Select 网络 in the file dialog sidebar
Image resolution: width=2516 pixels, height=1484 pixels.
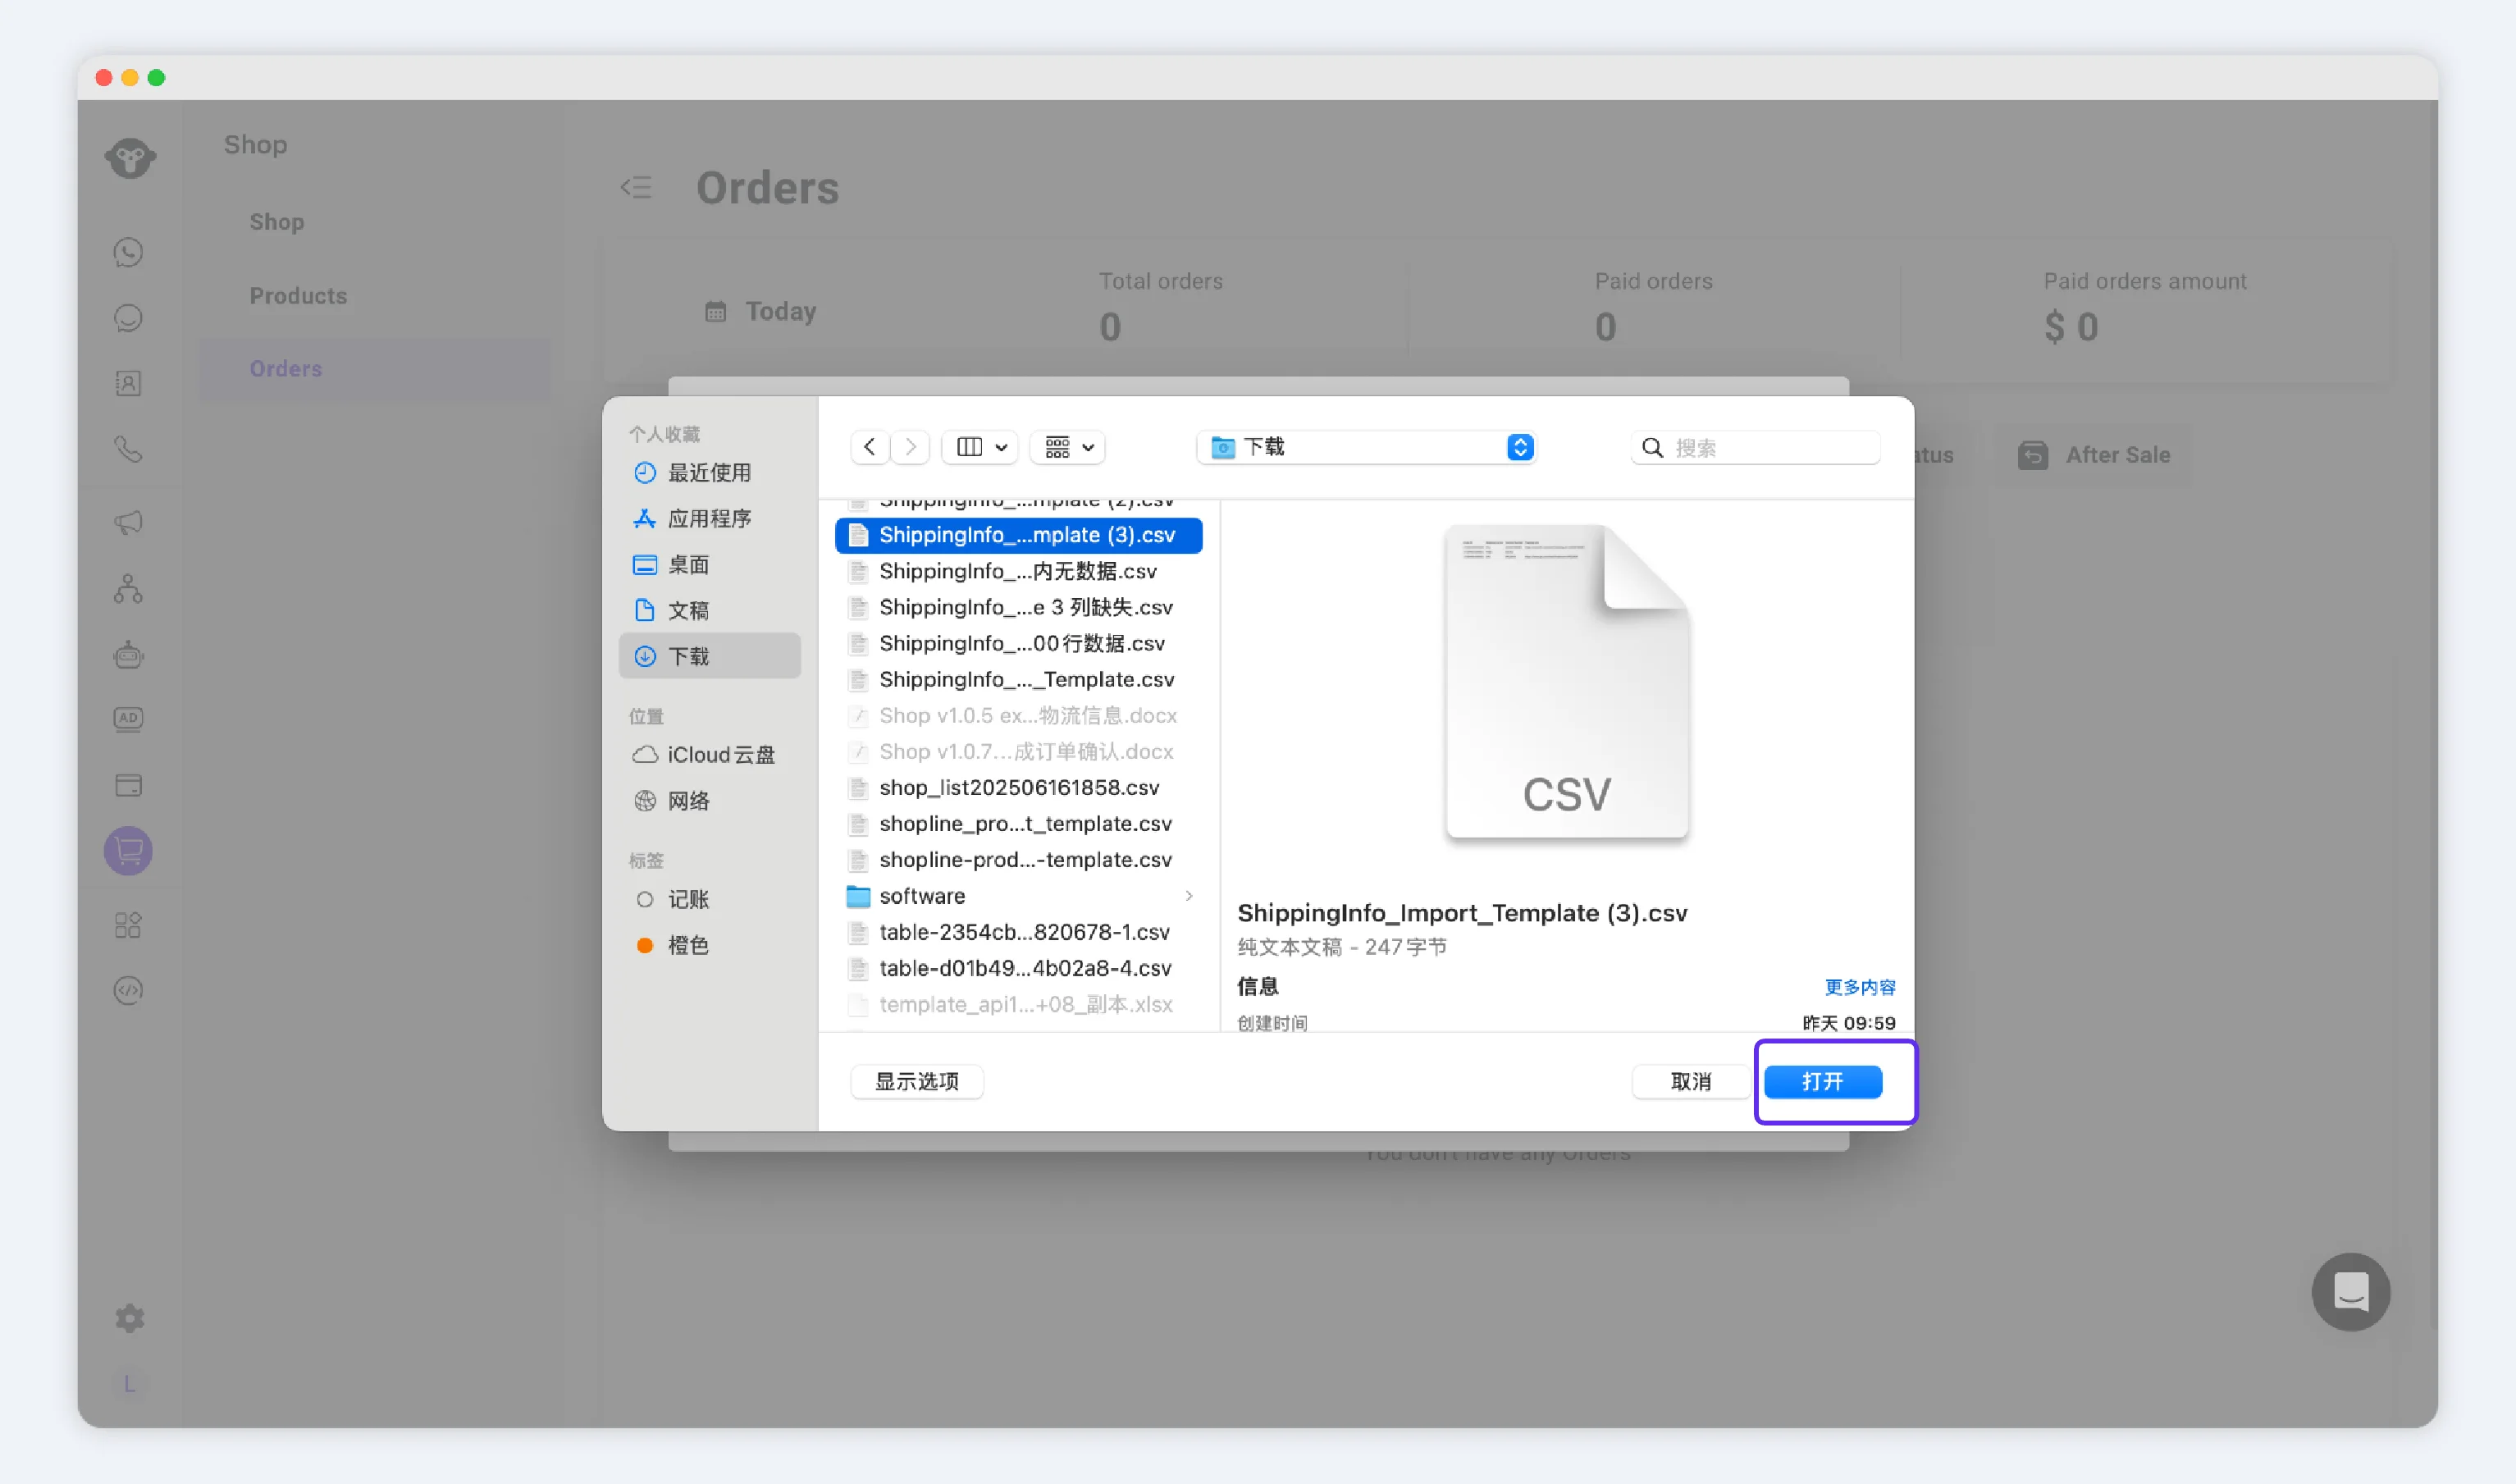tap(709, 801)
